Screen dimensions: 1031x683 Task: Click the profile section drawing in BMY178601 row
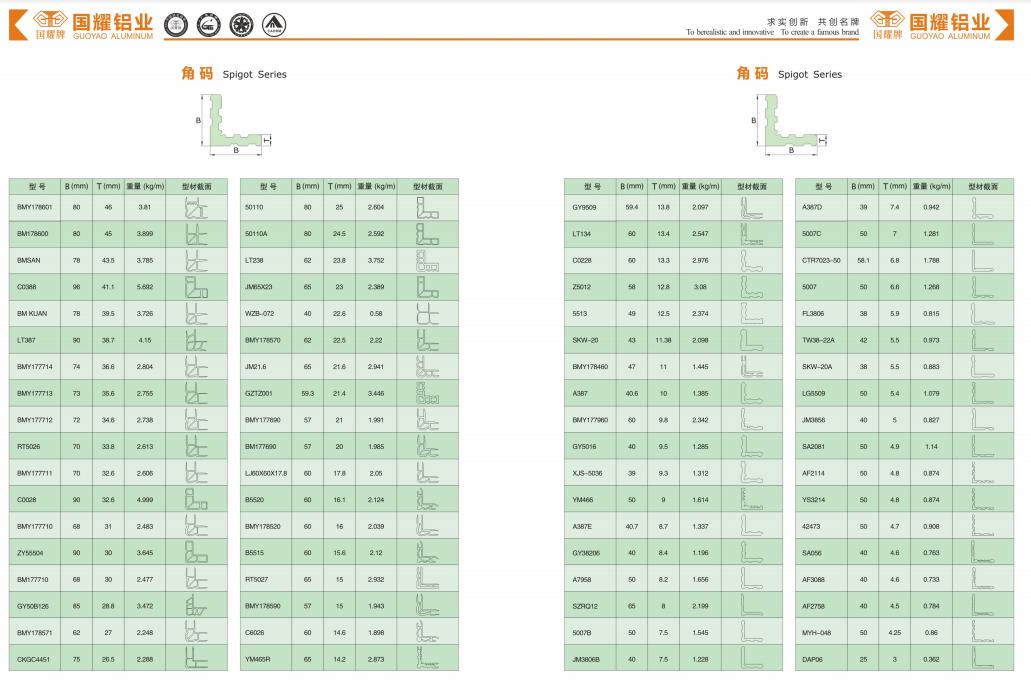click(x=196, y=207)
